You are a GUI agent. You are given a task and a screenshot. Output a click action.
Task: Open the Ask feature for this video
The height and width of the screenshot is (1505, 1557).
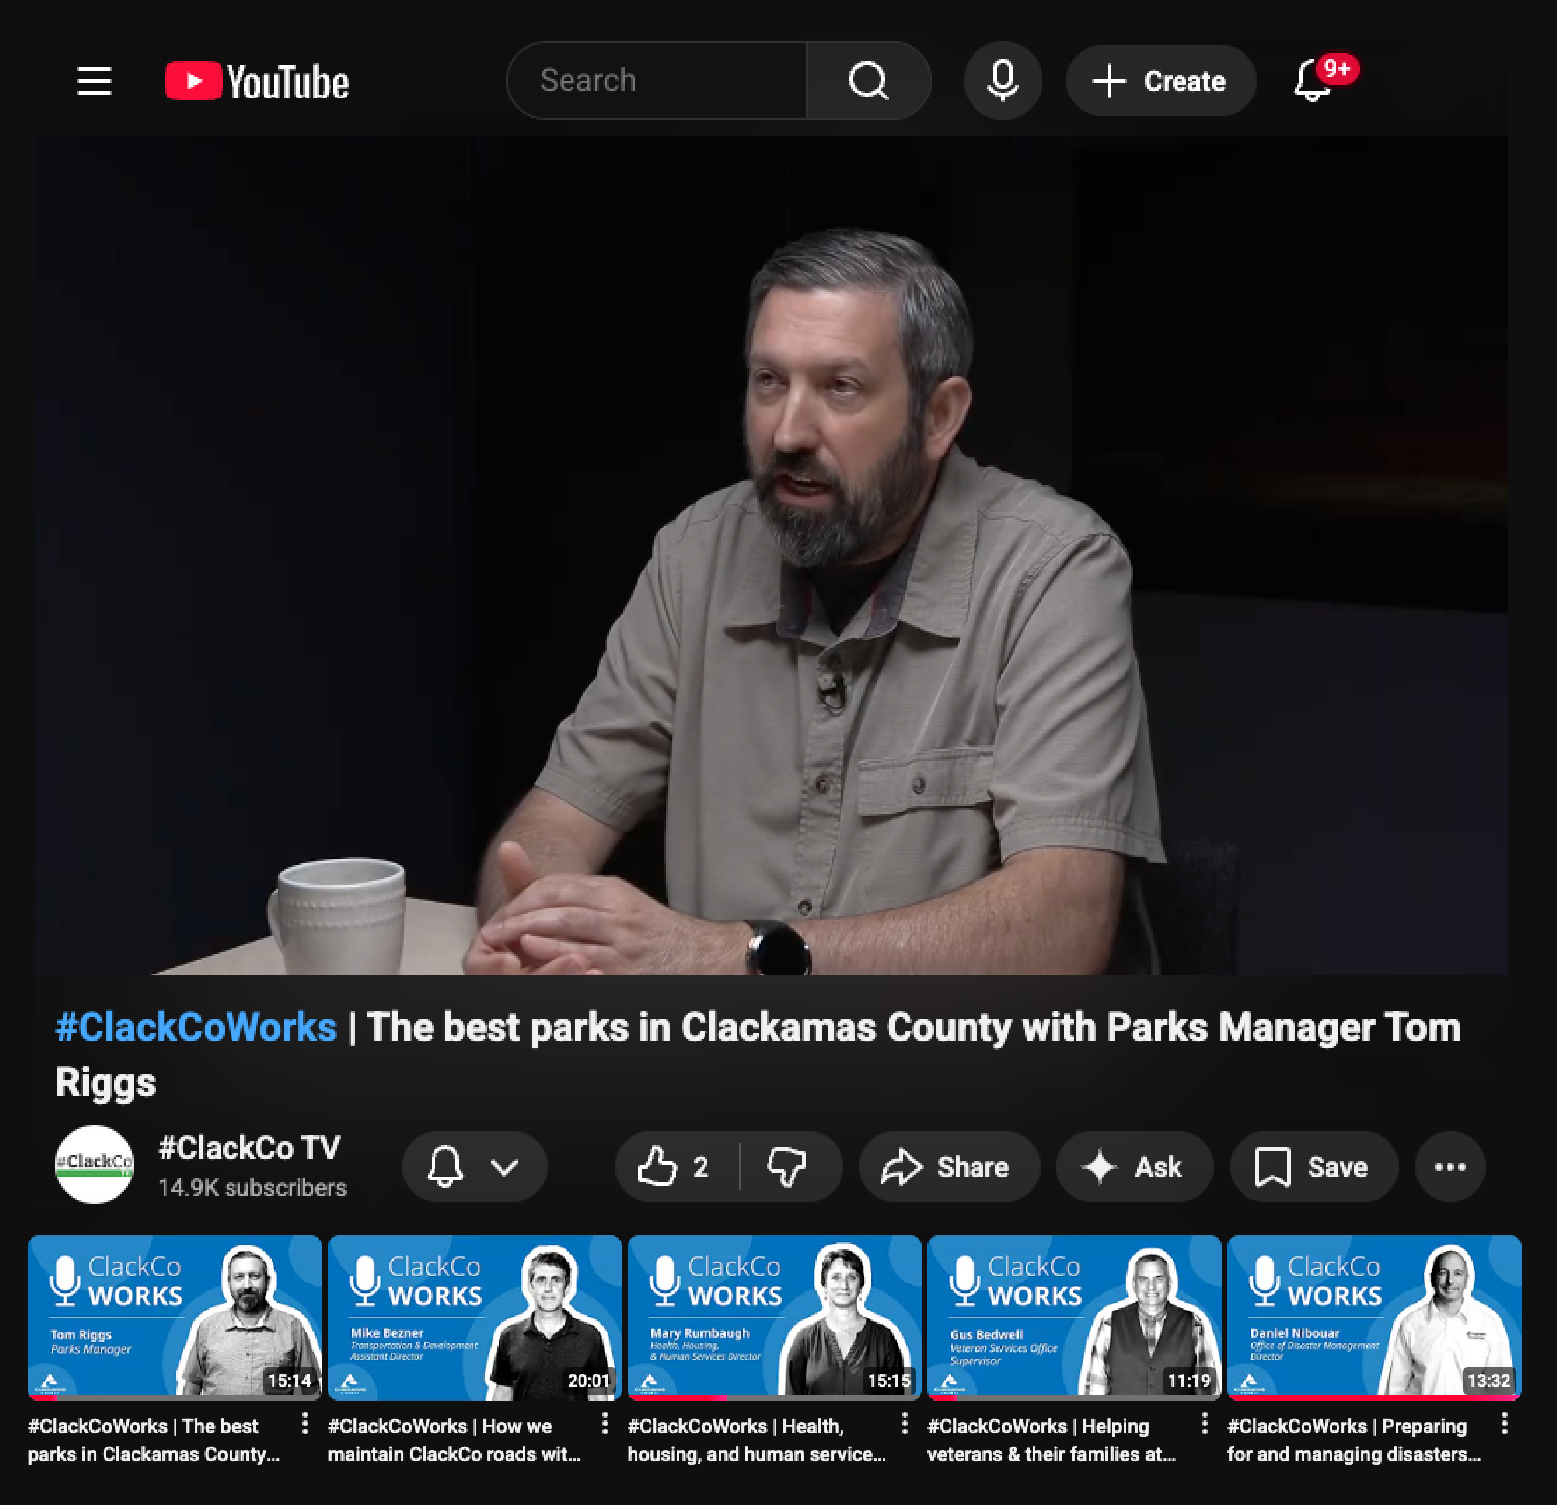pyautogui.click(x=1134, y=1166)
